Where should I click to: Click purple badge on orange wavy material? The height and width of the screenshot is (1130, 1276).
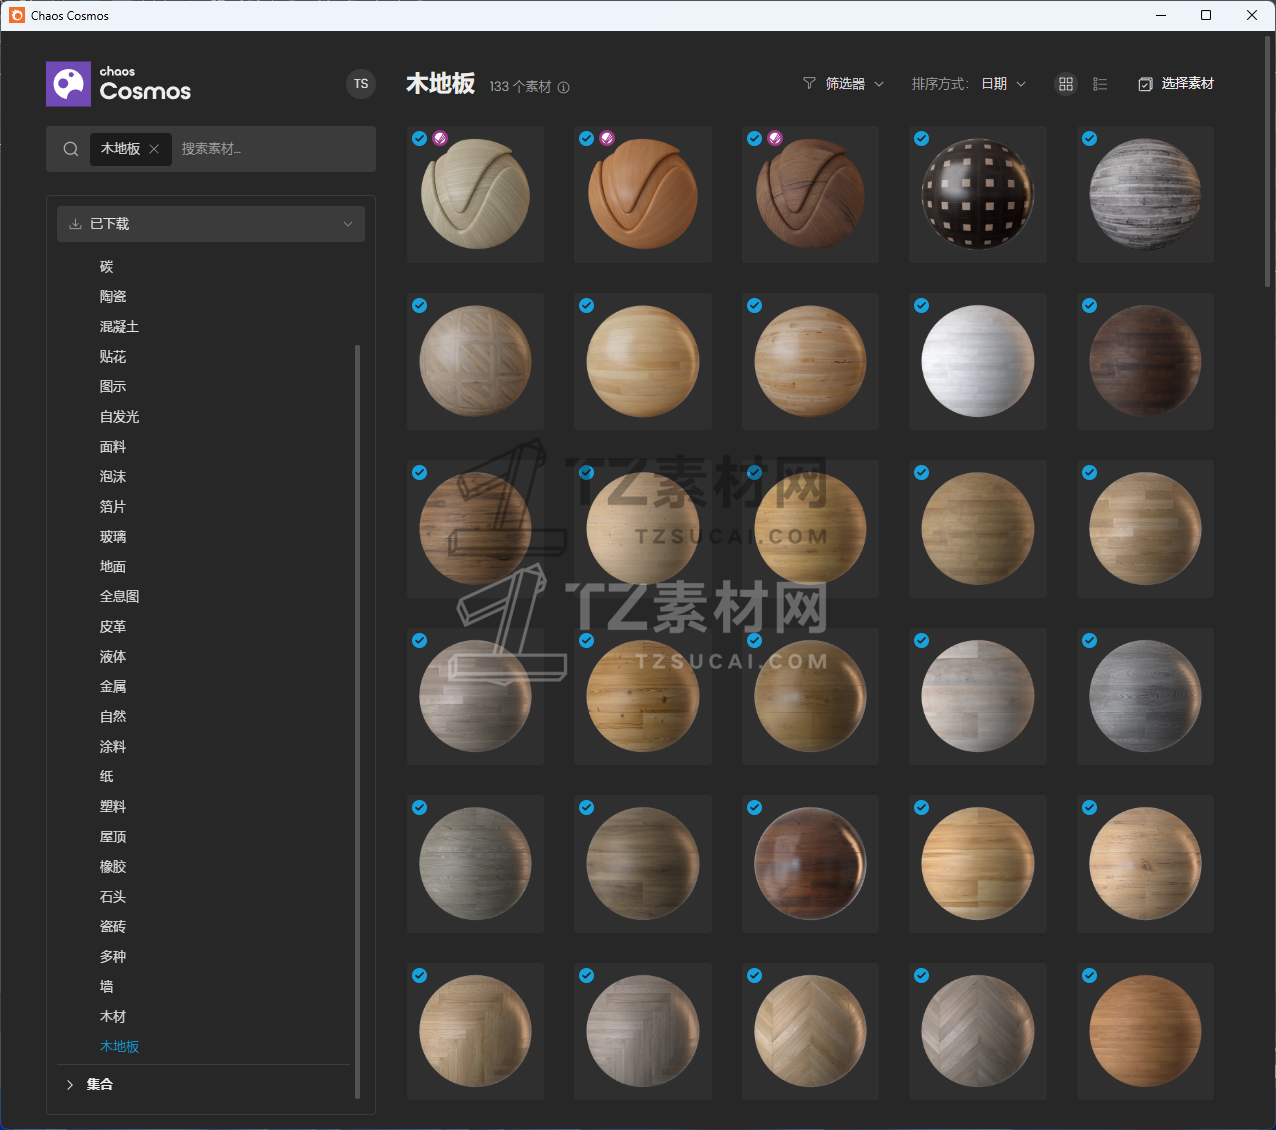tap(607, 139)
